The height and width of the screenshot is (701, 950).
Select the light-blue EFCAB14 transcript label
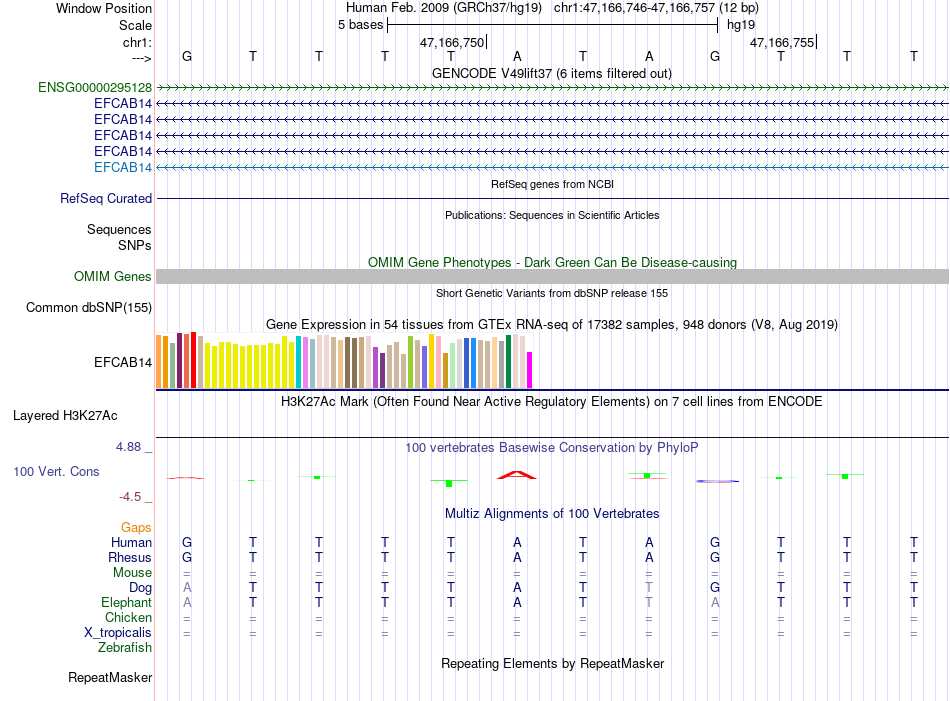tap(123, 167)
